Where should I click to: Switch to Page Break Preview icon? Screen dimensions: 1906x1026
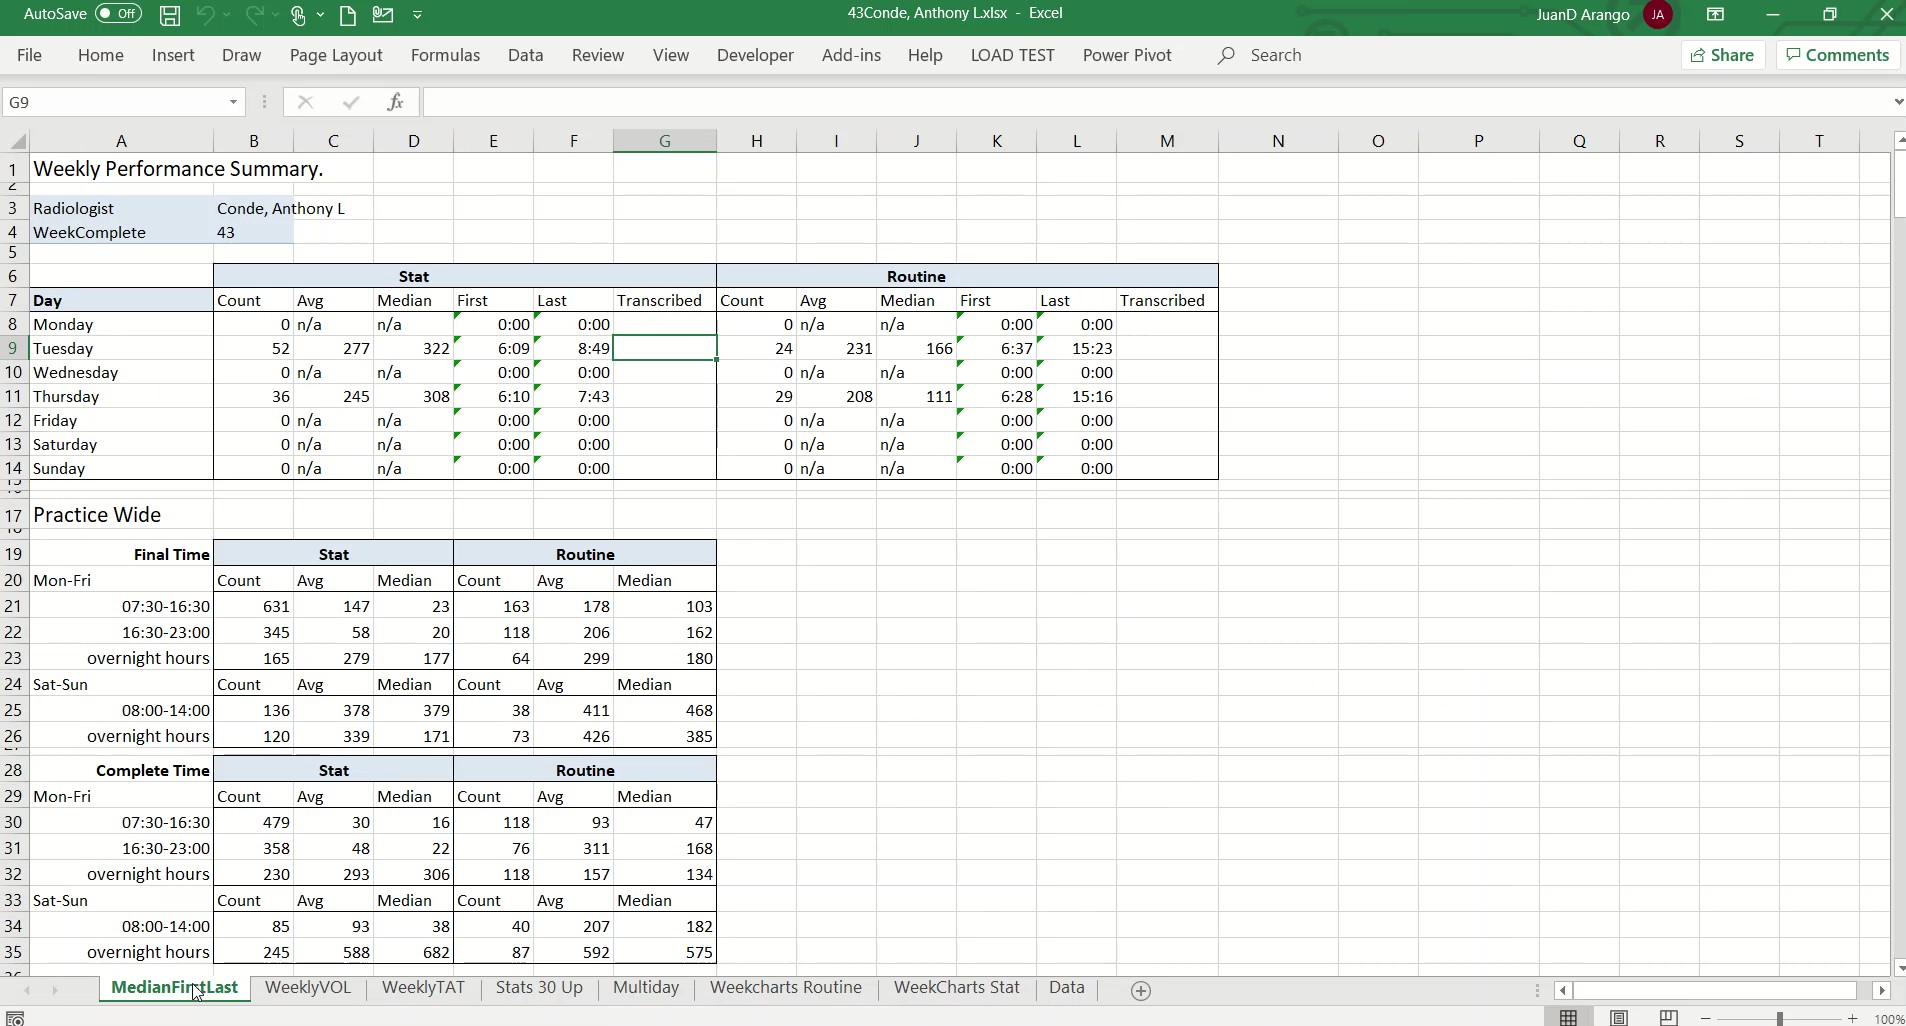click(x=1669, y=1018)
